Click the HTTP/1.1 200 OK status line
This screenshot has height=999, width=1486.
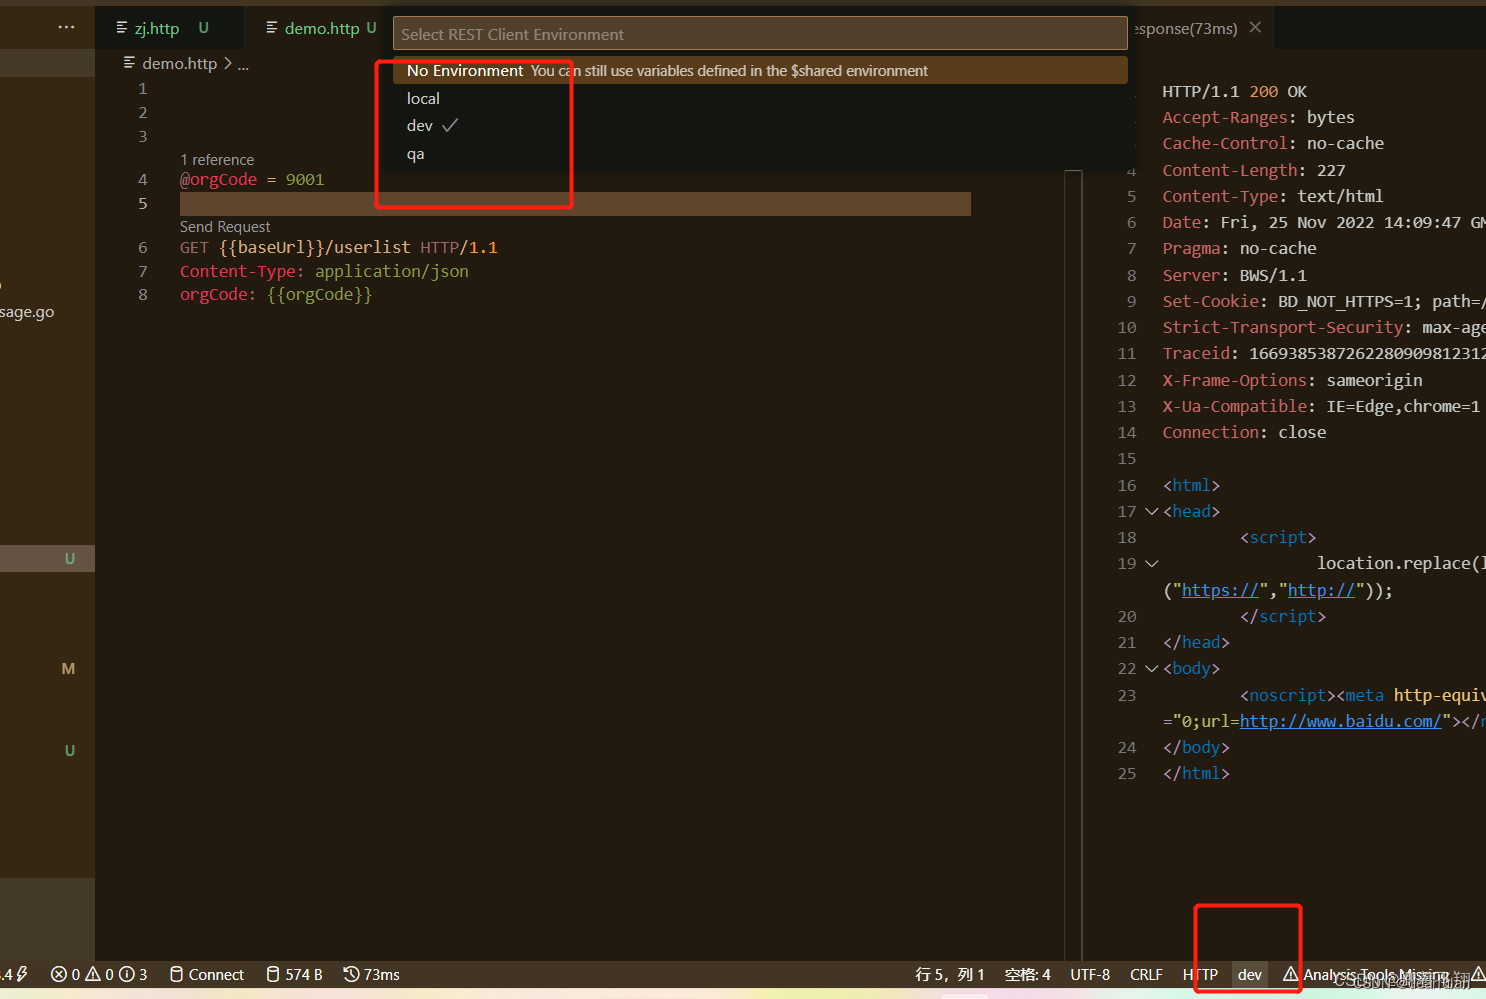coord(1234,91)
